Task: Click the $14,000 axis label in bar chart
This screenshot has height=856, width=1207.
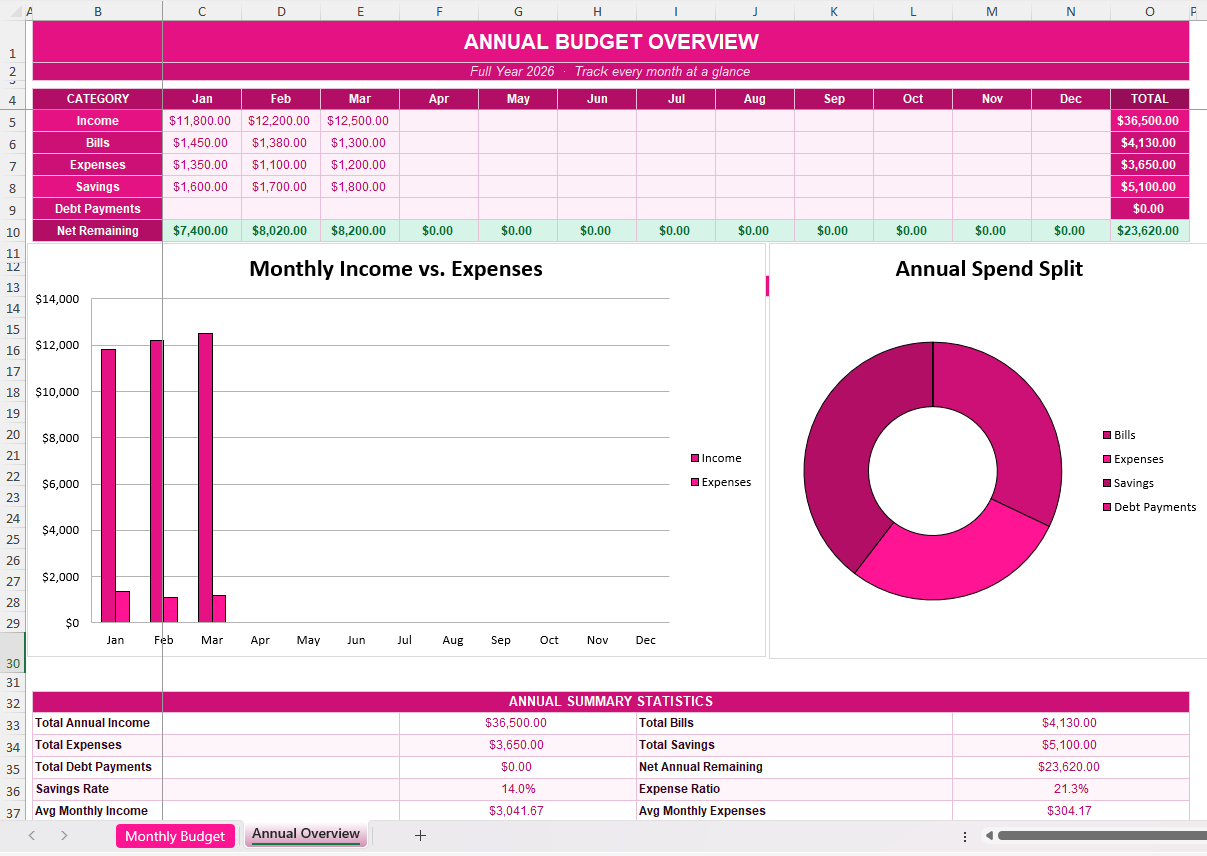Action: (56, 299)
